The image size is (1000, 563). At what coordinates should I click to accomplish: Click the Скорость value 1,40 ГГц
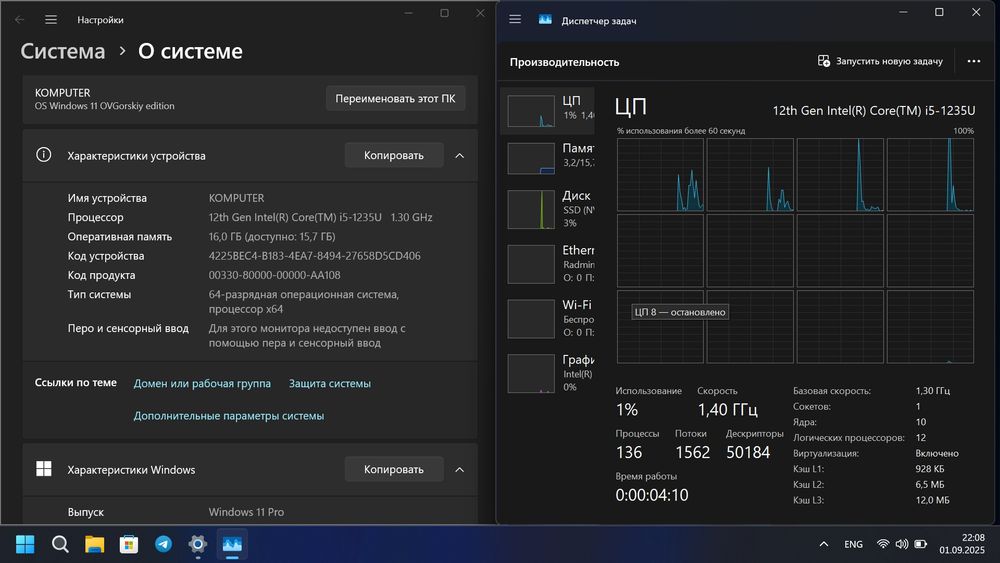(x=727, y=409)
